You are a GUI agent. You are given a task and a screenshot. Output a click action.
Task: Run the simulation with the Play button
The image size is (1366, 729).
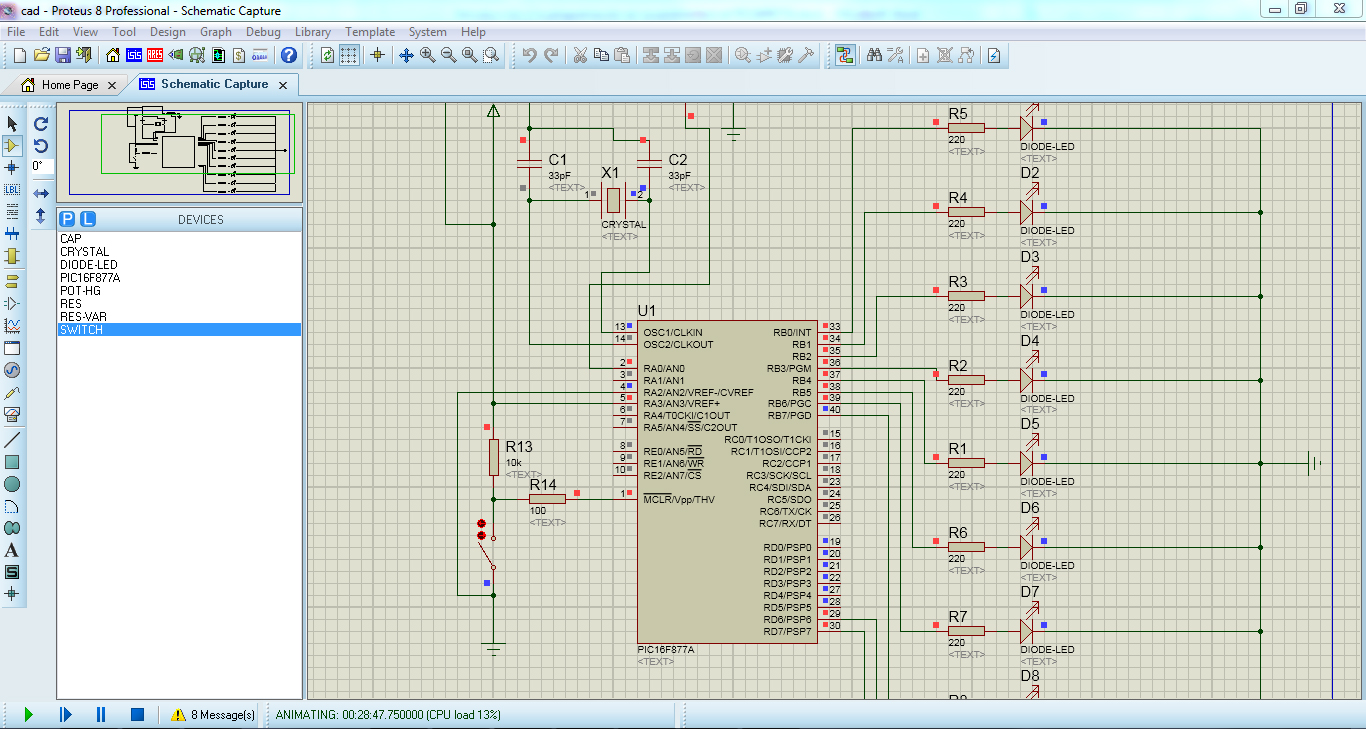(28, 714)
